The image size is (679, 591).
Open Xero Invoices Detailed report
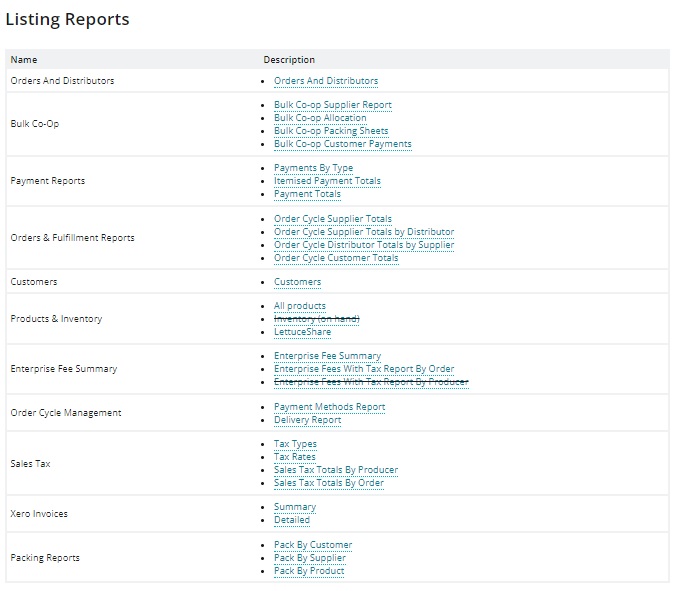click(x=291, y=520)
